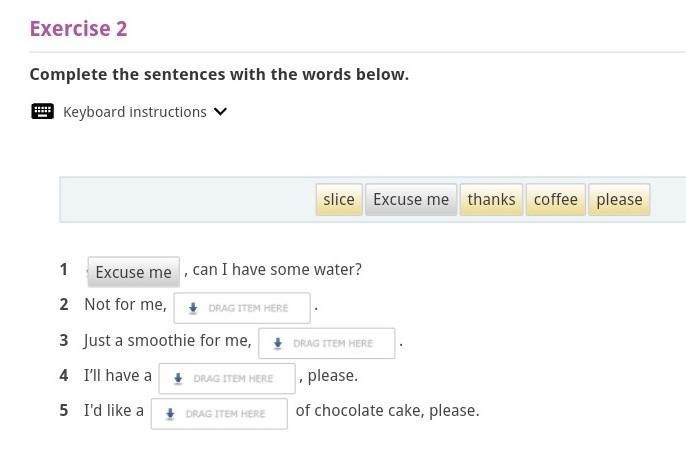686x460 pixels.
Task: Choose the 'coffee' word chip
Action: tap(555, 199)
